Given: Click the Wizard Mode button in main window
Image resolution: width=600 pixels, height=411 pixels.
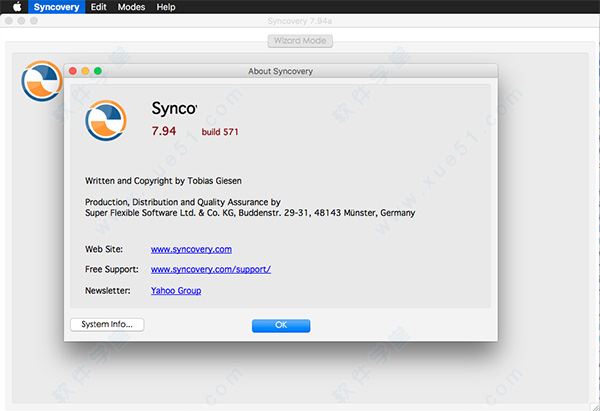Looking at the screenshot, I should pyautogui.click(x=300, y=41).
